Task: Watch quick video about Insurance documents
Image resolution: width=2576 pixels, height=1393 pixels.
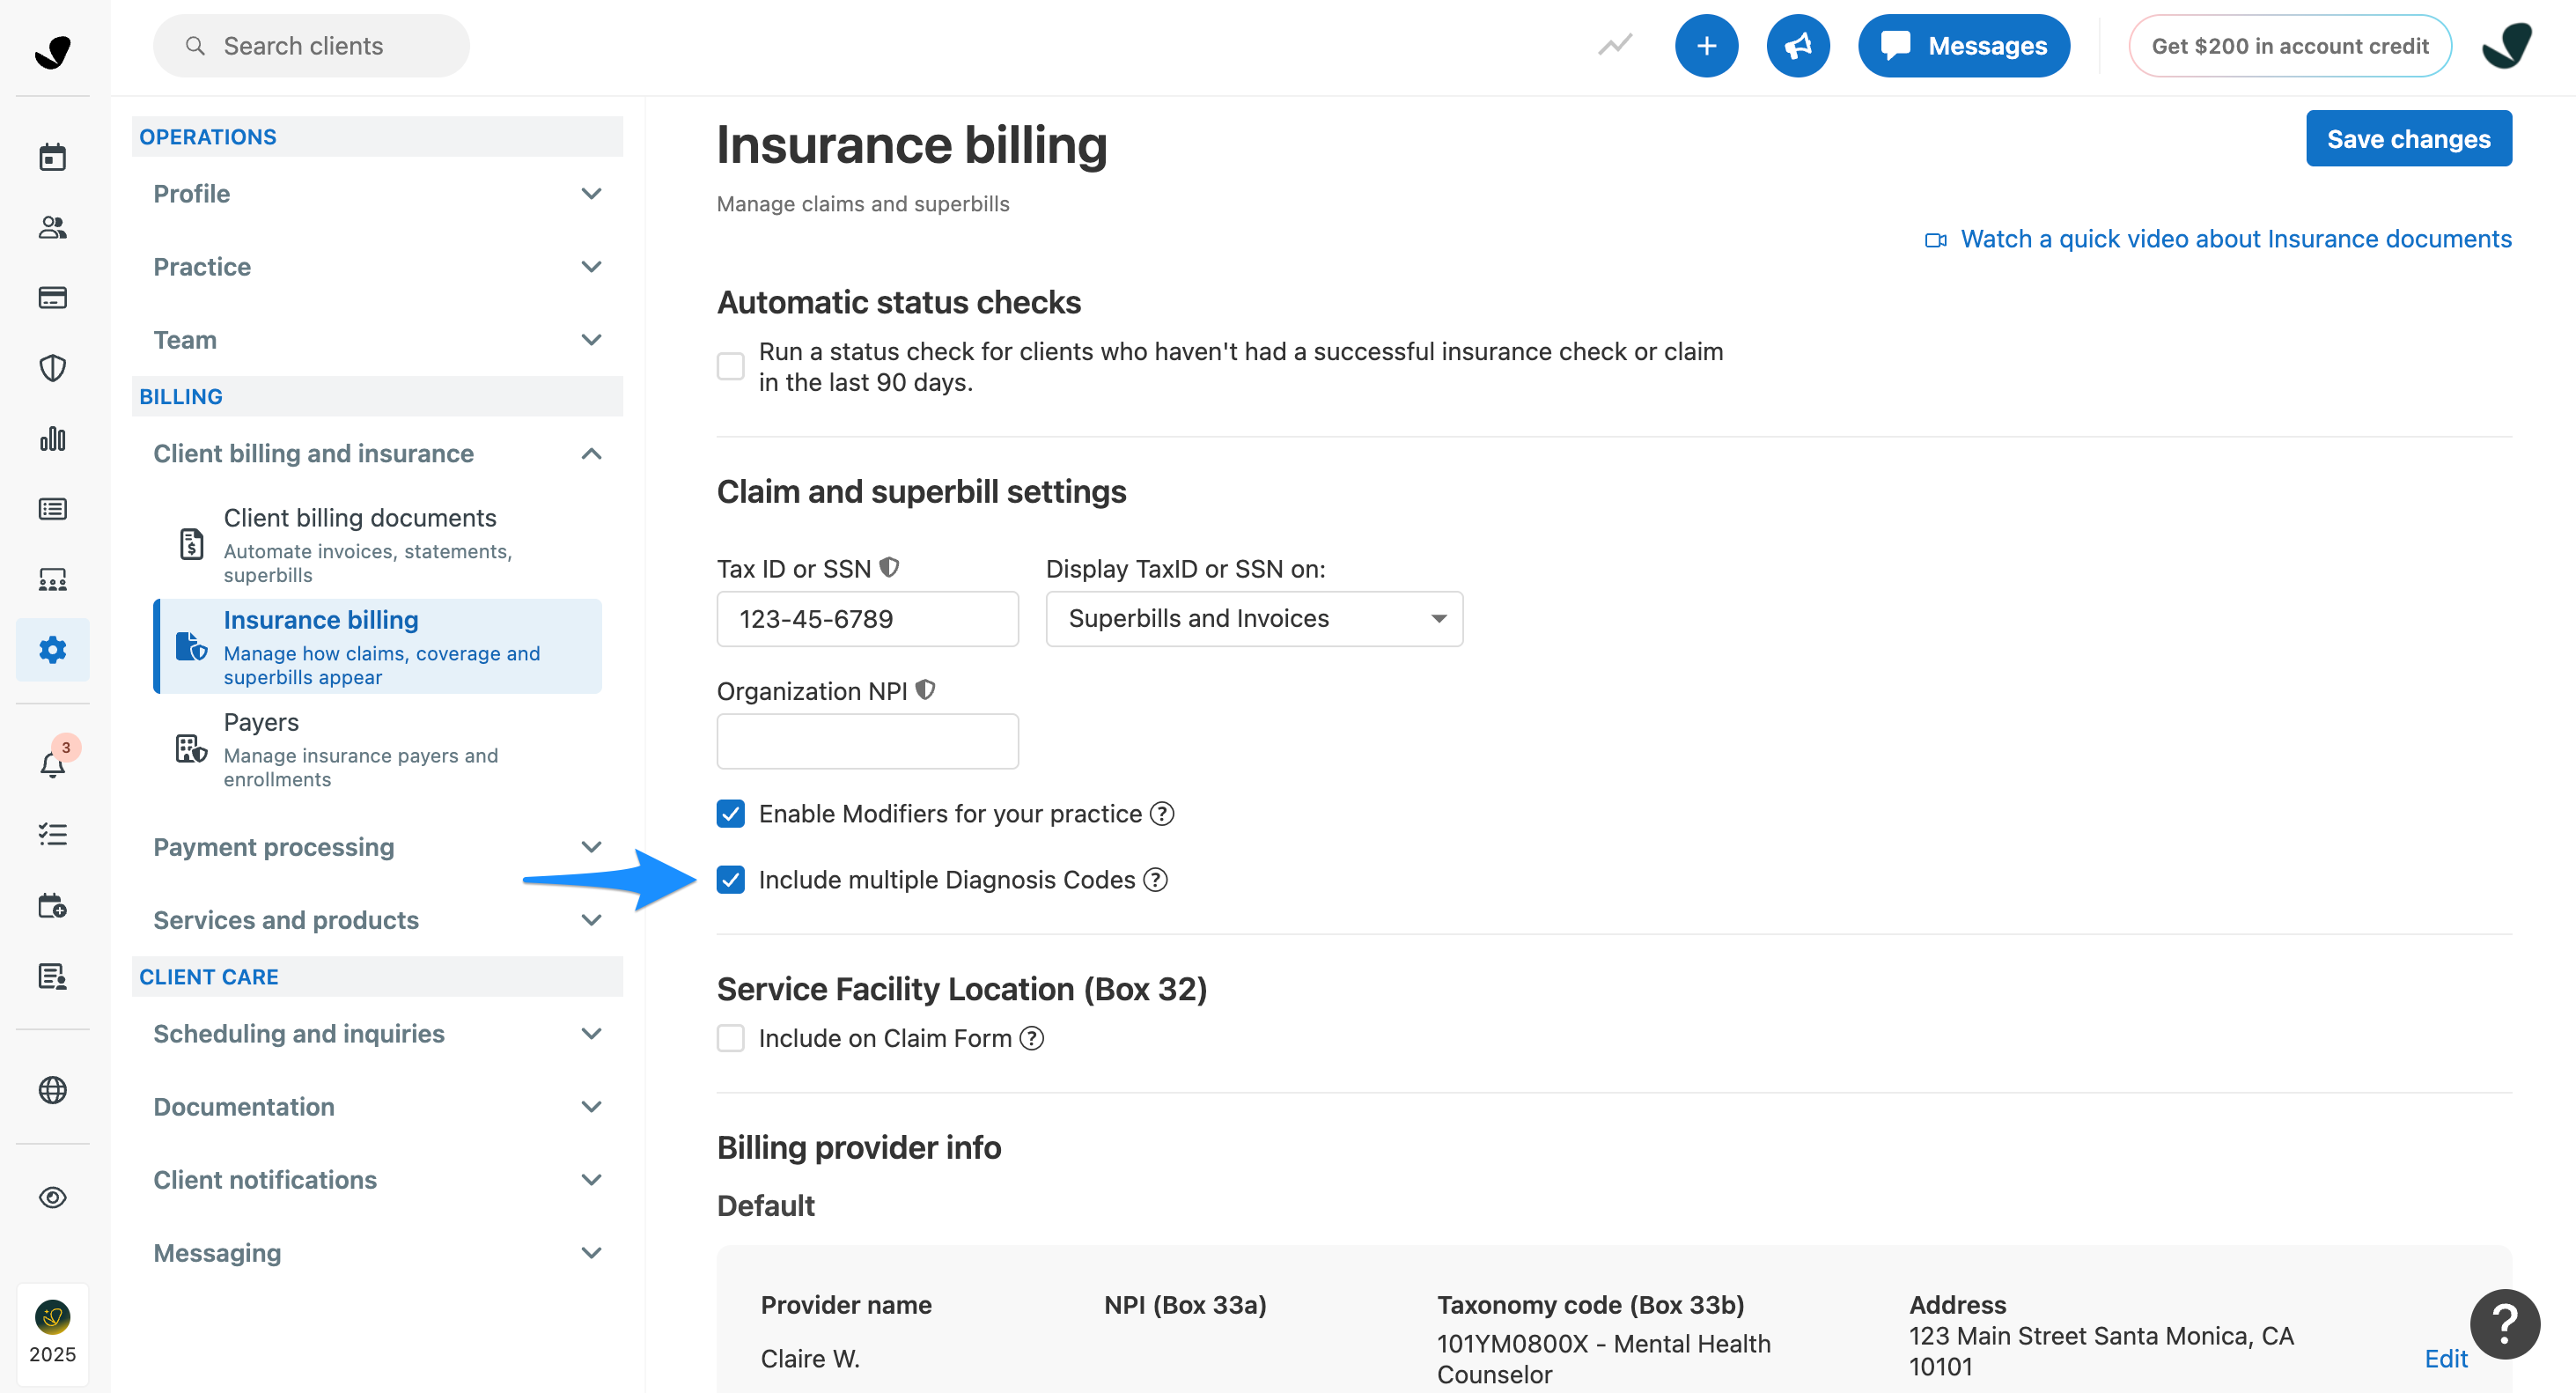Action: (x=2218, y=239)
